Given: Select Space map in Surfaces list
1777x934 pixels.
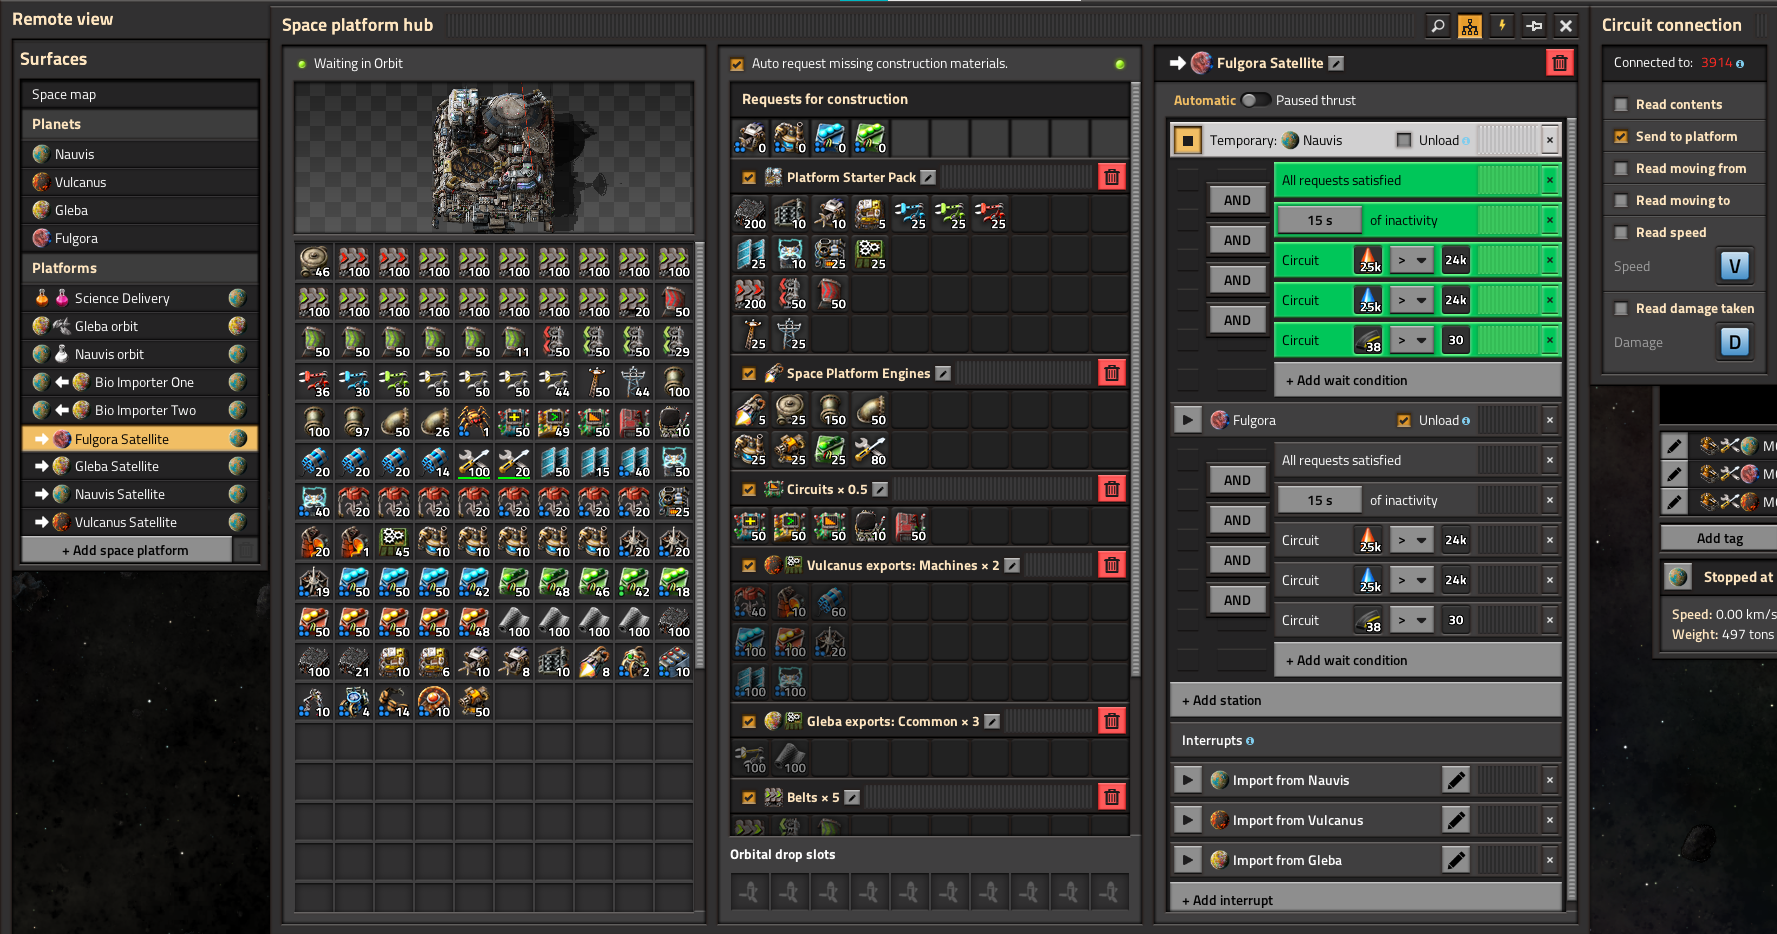Looking at the screenshot, I should click(x=139, y=94).
